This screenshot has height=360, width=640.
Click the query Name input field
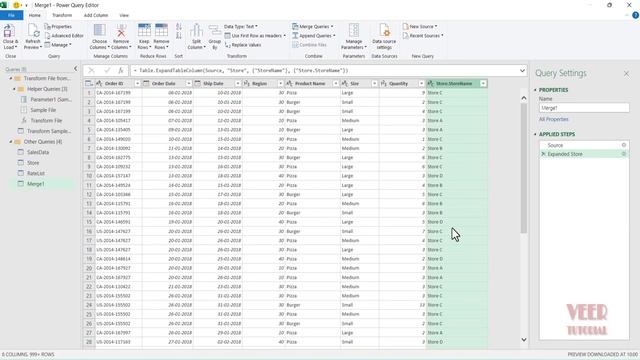click(x=584, y=108)
